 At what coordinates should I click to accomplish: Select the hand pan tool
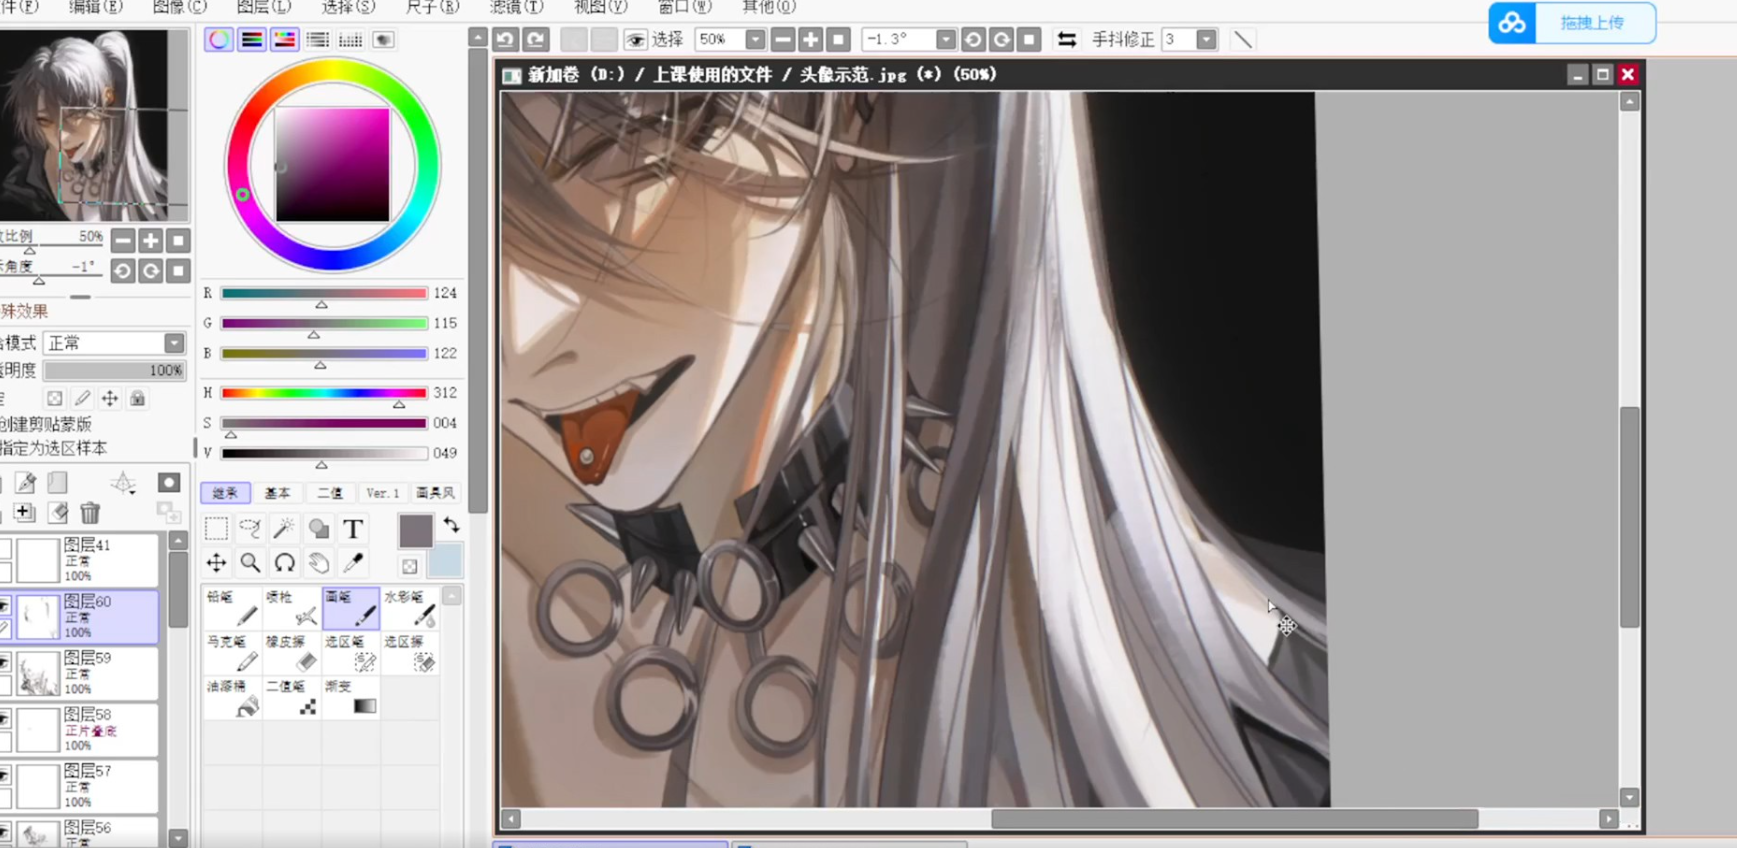coord(318,563)
